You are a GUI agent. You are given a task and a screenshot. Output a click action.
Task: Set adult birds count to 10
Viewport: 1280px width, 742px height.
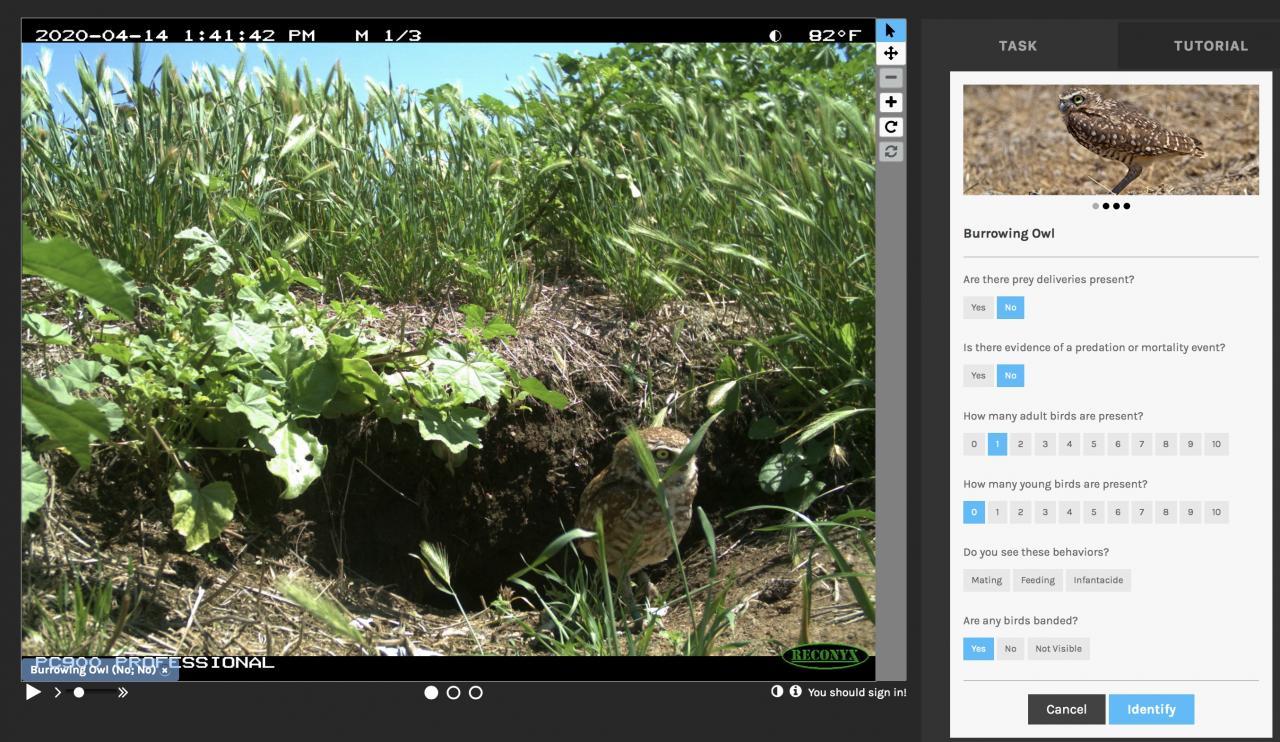(1216, 444)
